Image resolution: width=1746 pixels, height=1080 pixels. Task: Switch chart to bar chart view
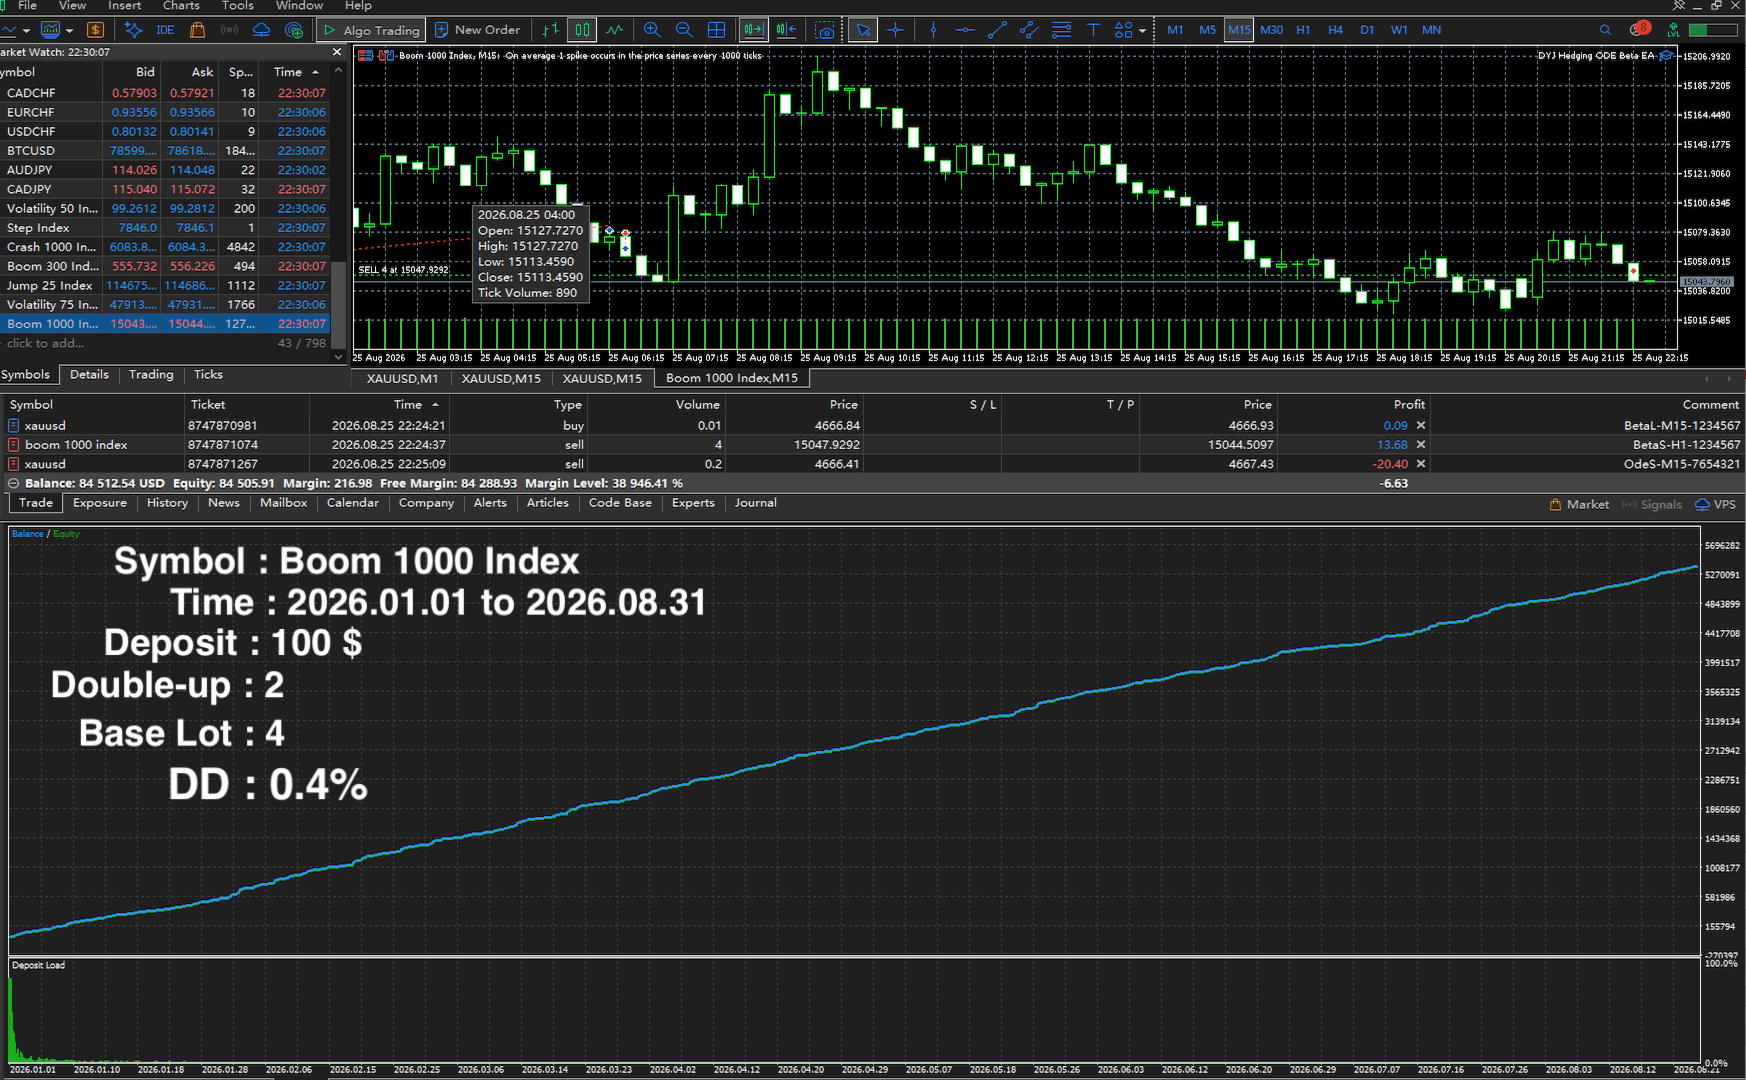click(550, 30)
